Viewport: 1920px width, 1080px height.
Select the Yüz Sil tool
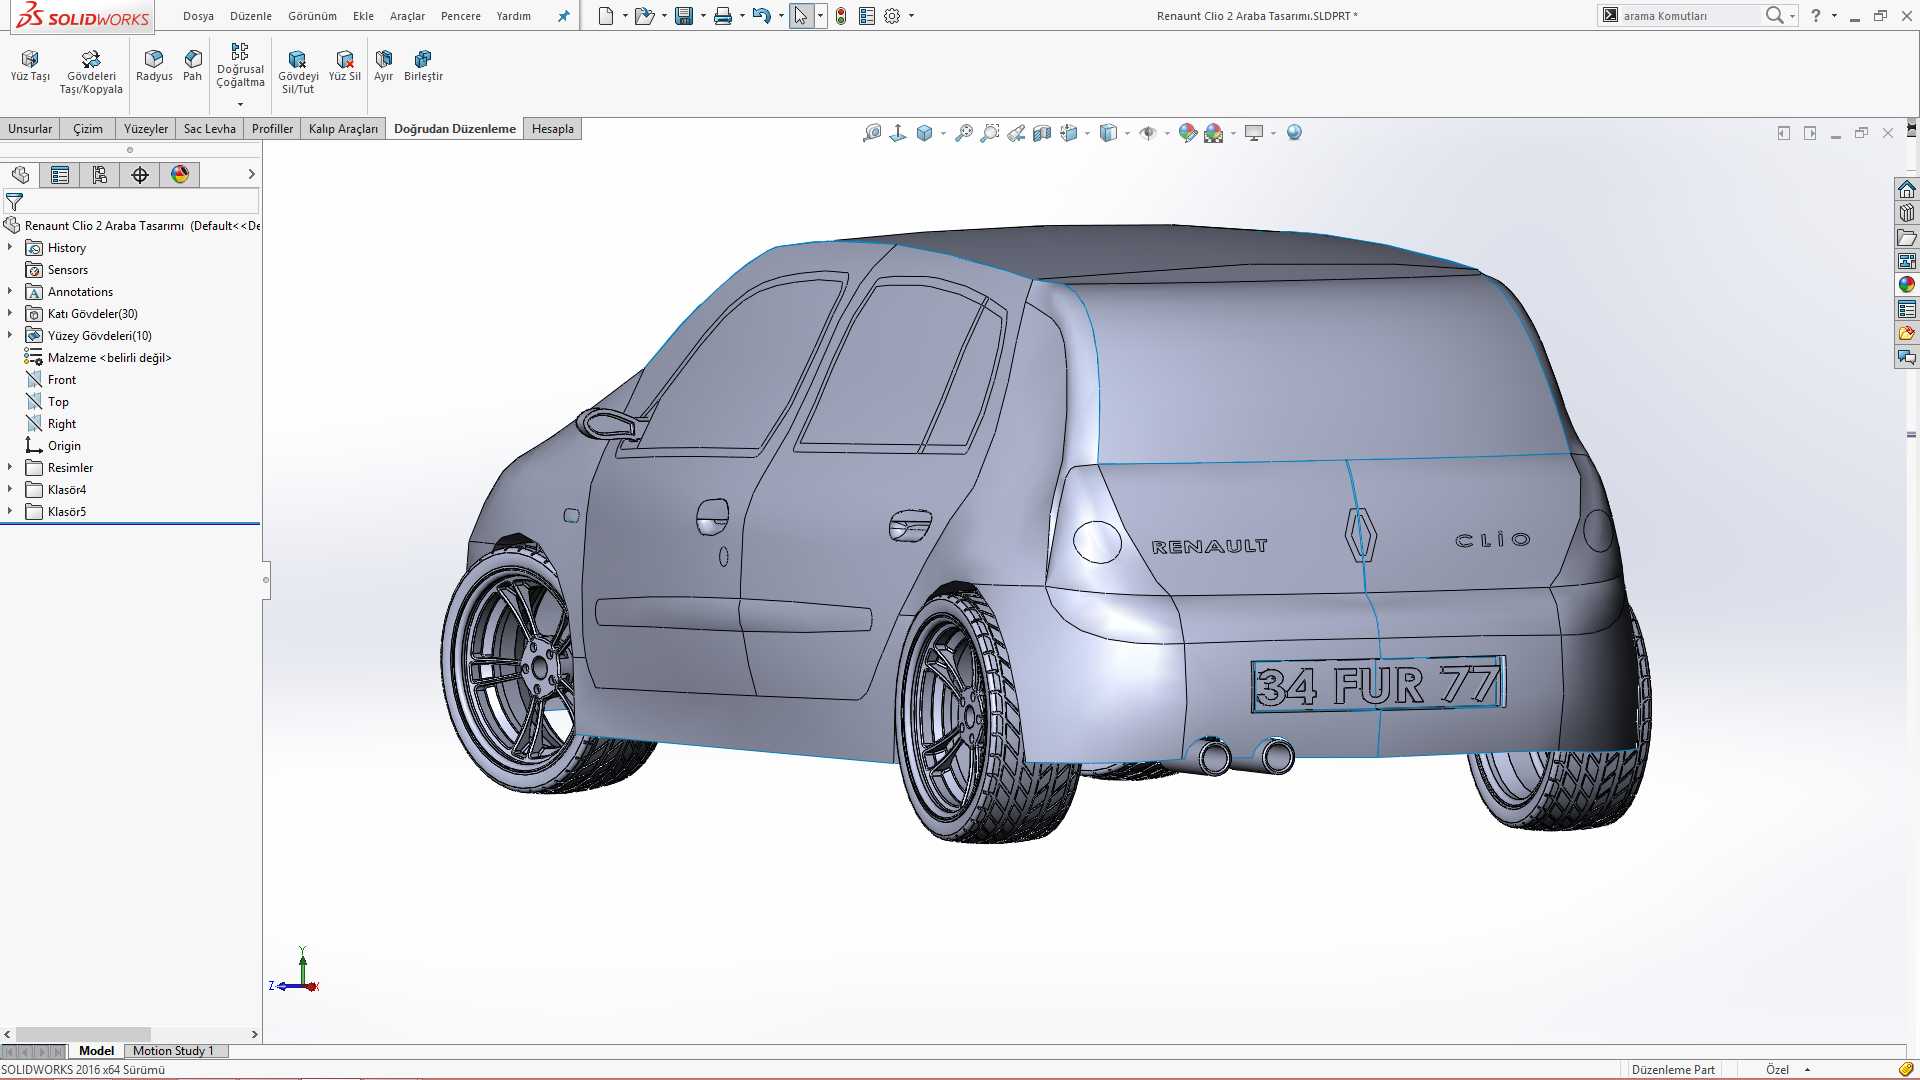(345, 67)
